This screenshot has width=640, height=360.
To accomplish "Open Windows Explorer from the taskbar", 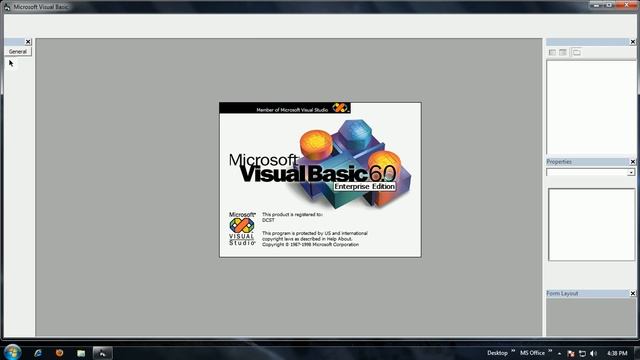I will (81, 353).
